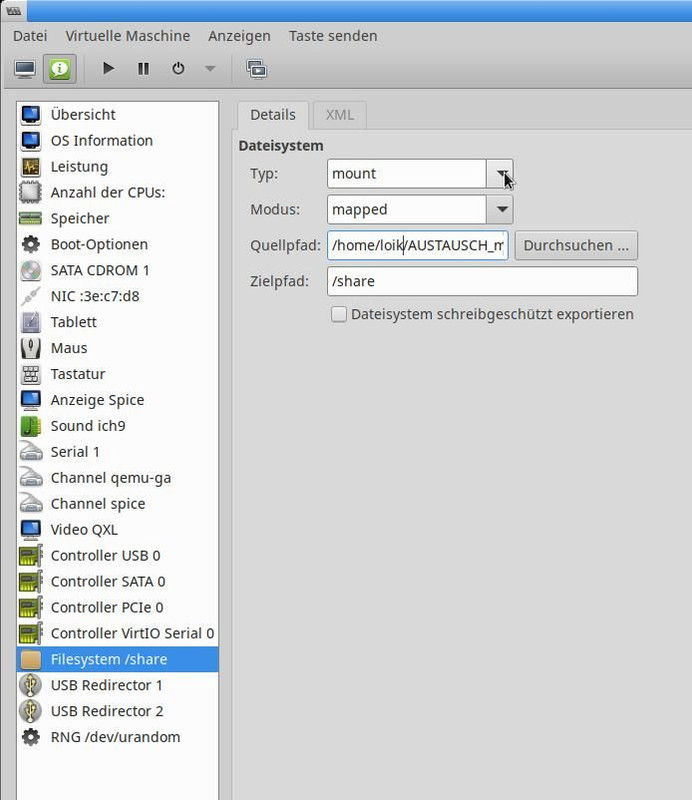Screen dimensions: 692x800
Task: Click the Durchsuchen button
Action: coord(576,245)
